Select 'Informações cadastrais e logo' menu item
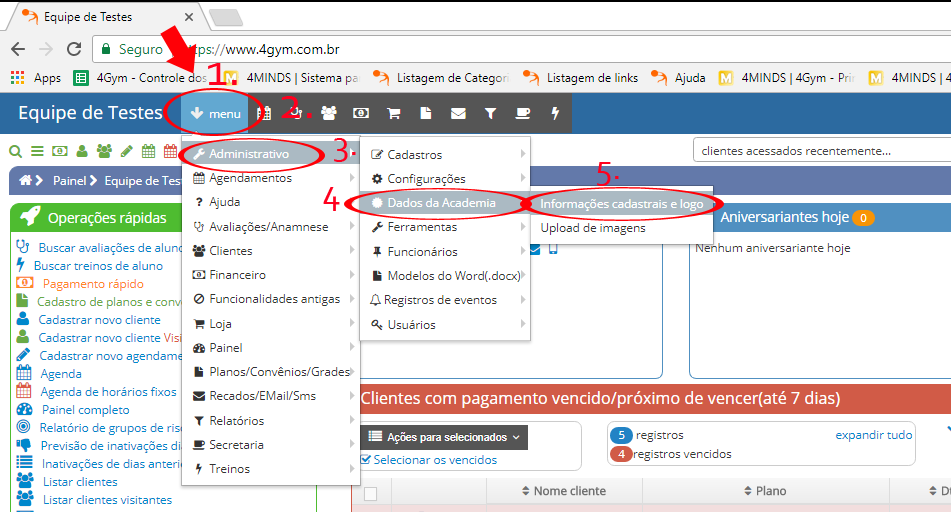The width and height of the screenshot is (951, 512). (x=621, y=204)
